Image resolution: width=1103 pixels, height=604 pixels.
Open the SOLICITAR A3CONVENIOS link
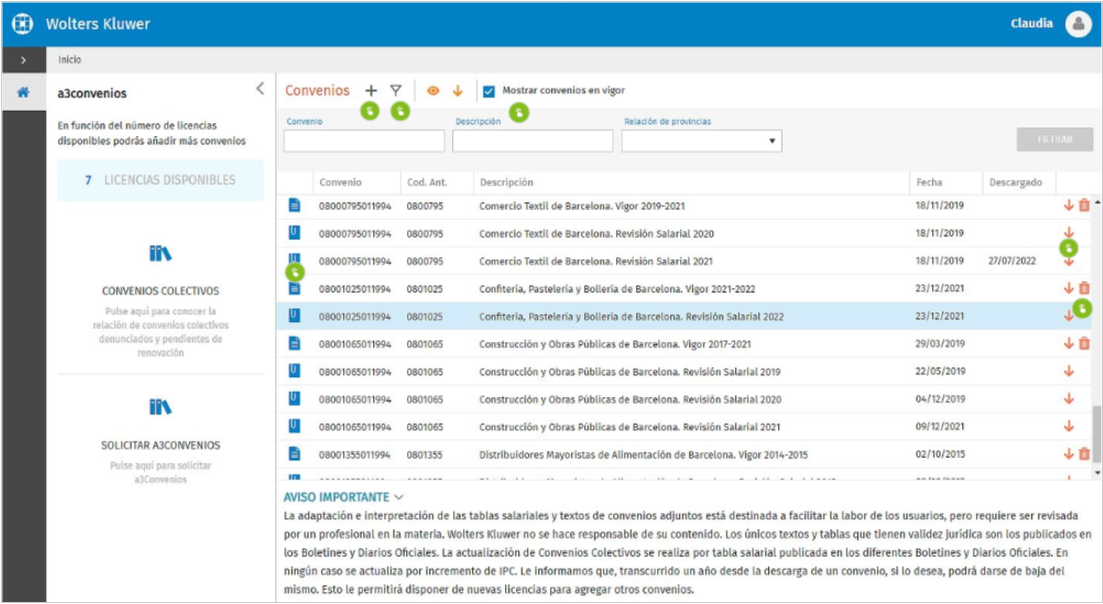click(160, 445)
